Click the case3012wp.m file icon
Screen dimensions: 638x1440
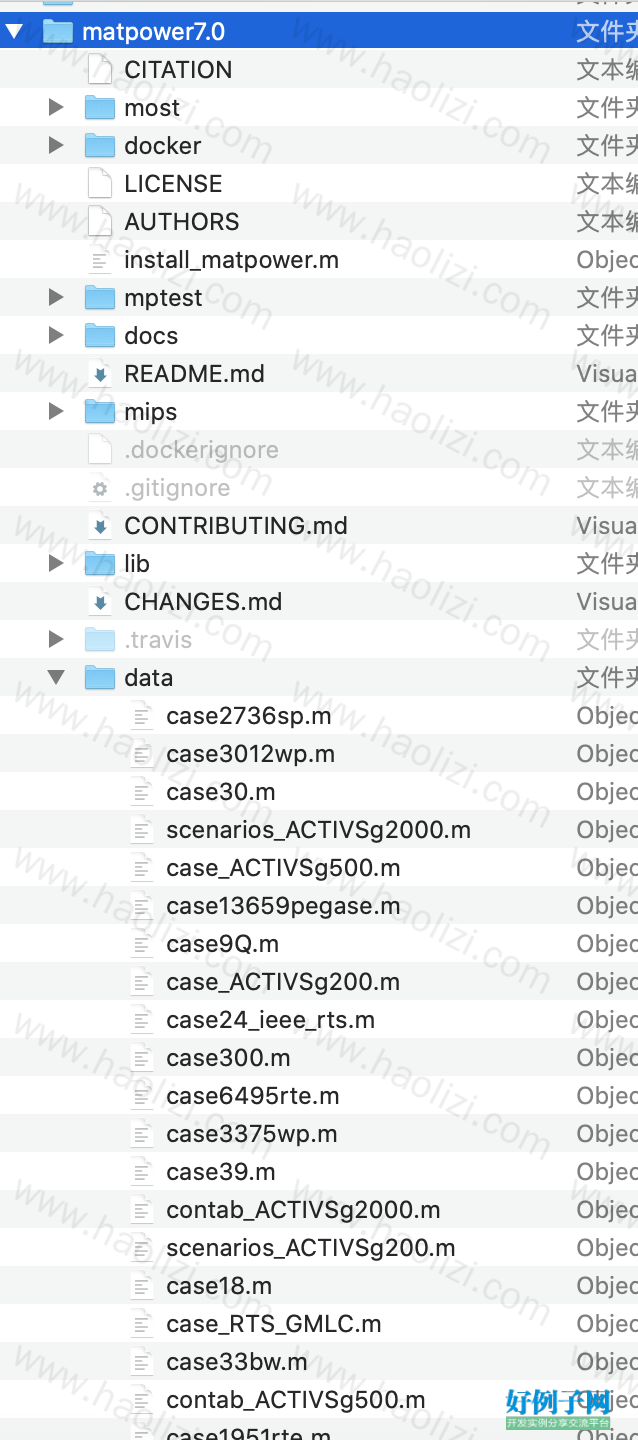[142, 754]
